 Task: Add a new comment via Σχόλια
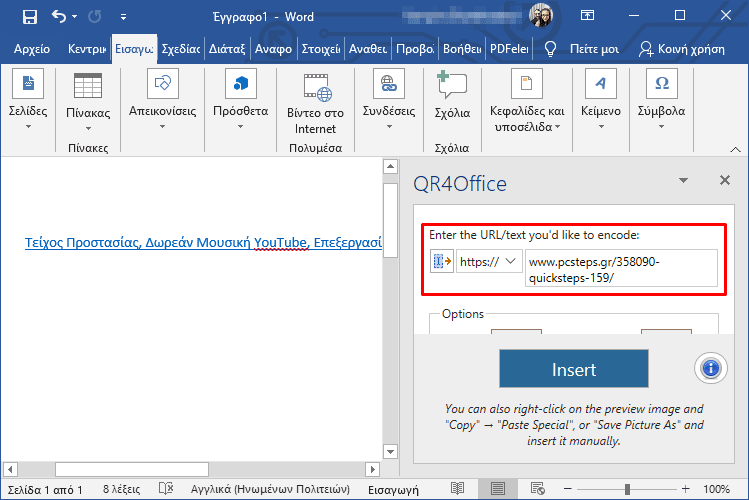[x=452, y=95]
